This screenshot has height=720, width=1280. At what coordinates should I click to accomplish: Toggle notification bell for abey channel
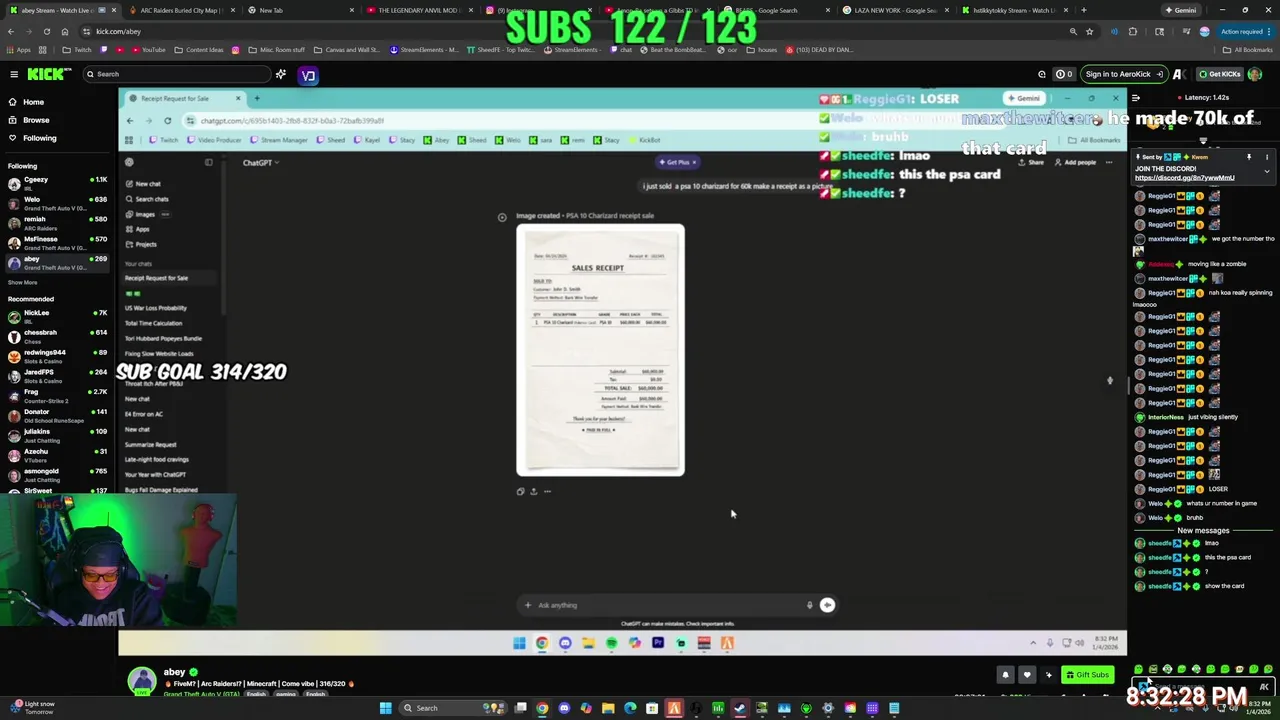pos(1005,675)
